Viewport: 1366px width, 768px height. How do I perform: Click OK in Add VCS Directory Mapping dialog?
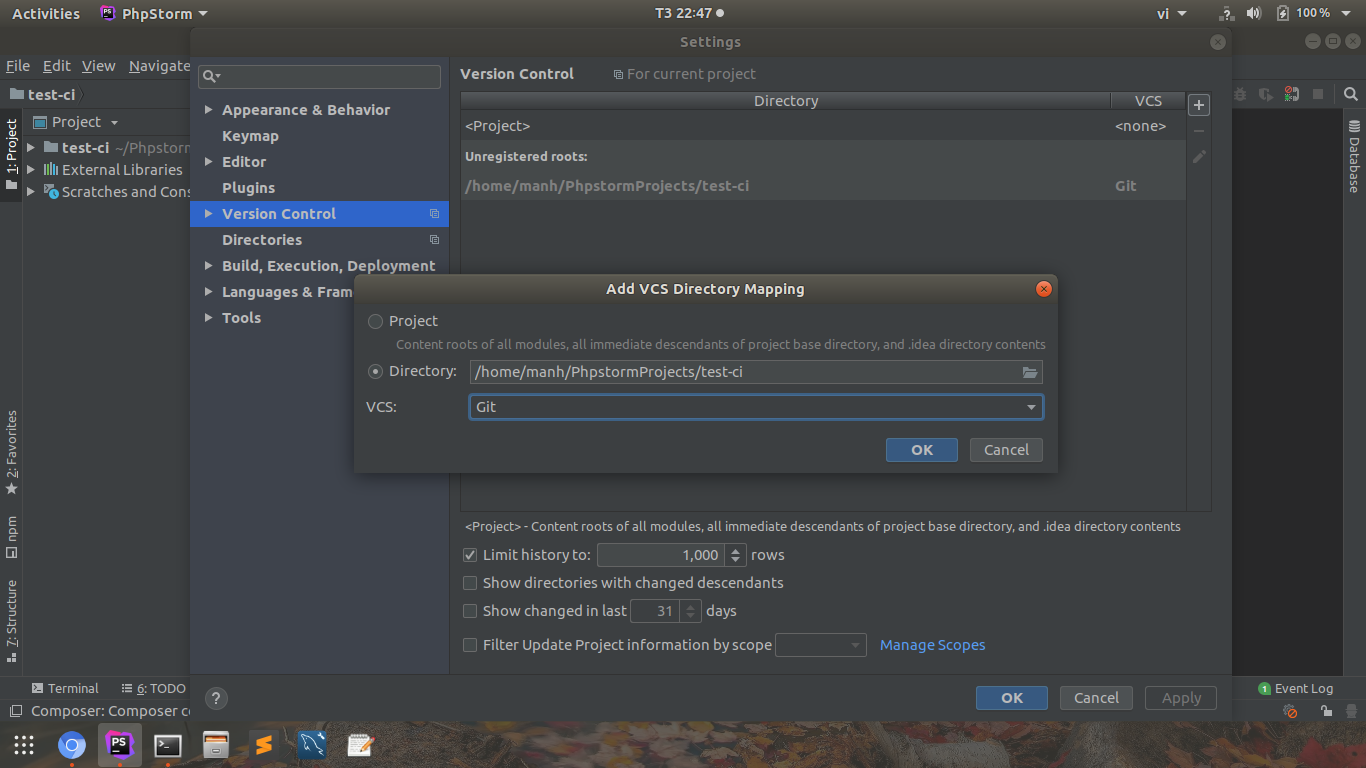coord(921,450)
